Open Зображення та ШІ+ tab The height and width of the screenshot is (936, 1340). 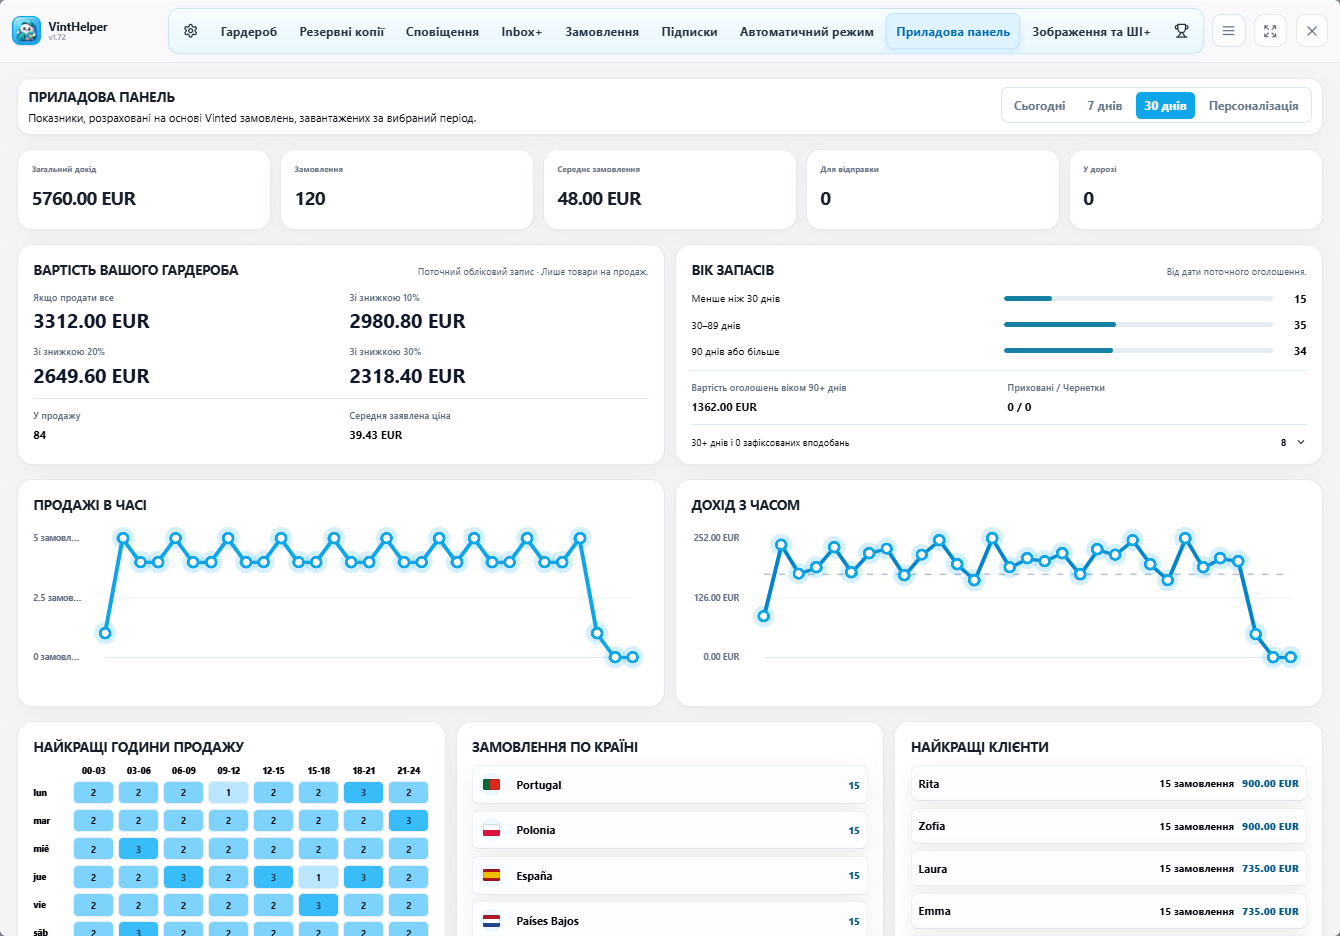coord(1091,32)
